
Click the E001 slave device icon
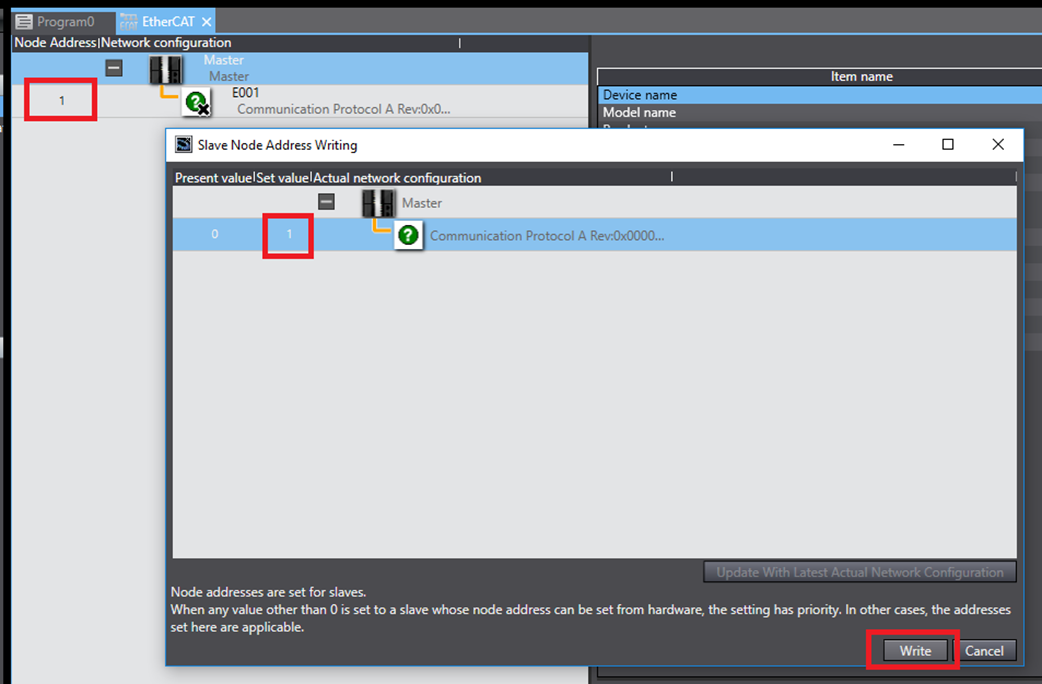196,102
